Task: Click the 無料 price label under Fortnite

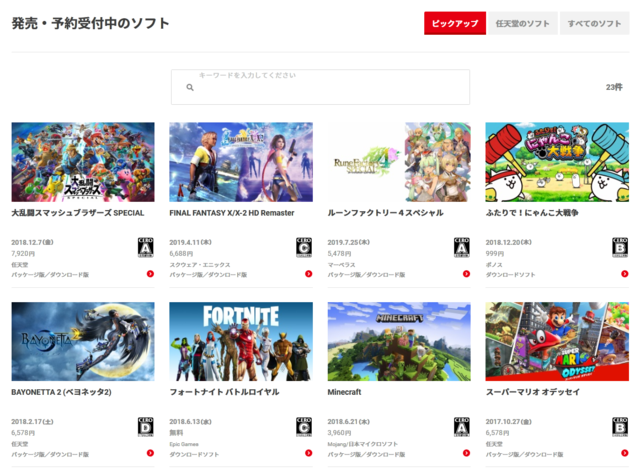Action: [176, 432]
